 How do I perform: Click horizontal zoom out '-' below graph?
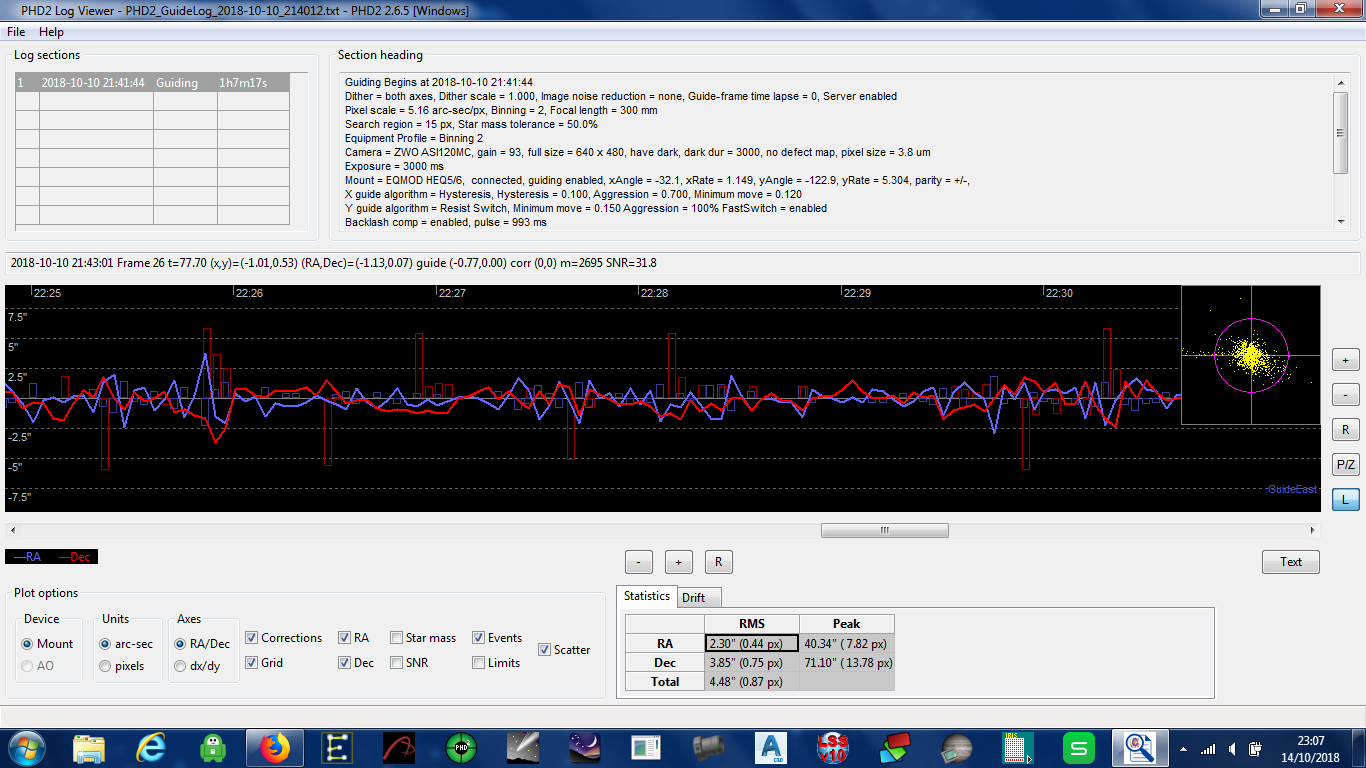pyautogui.click(x=639, y=562)
